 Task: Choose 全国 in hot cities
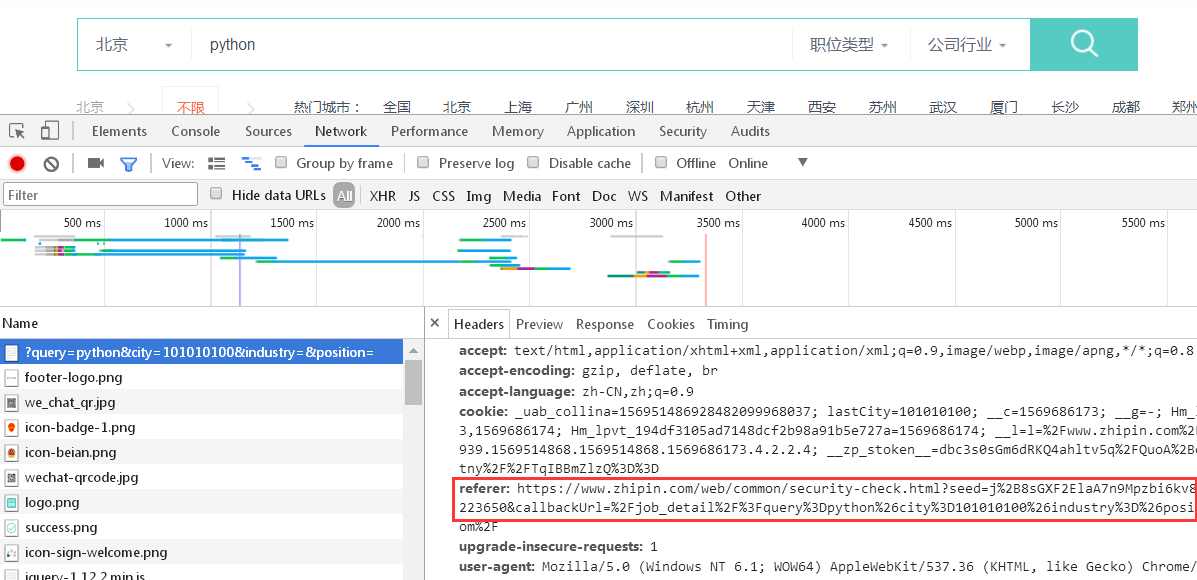point(397,108)
